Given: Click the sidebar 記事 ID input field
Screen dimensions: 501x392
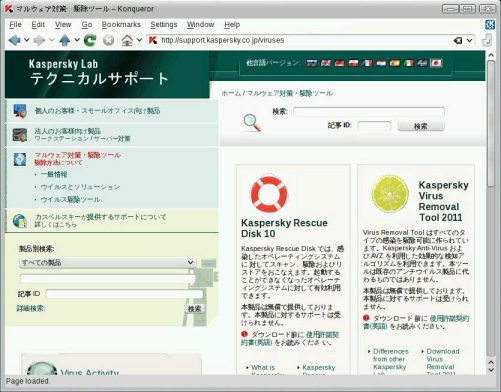Looking at the screenshot, I should 124,294.
